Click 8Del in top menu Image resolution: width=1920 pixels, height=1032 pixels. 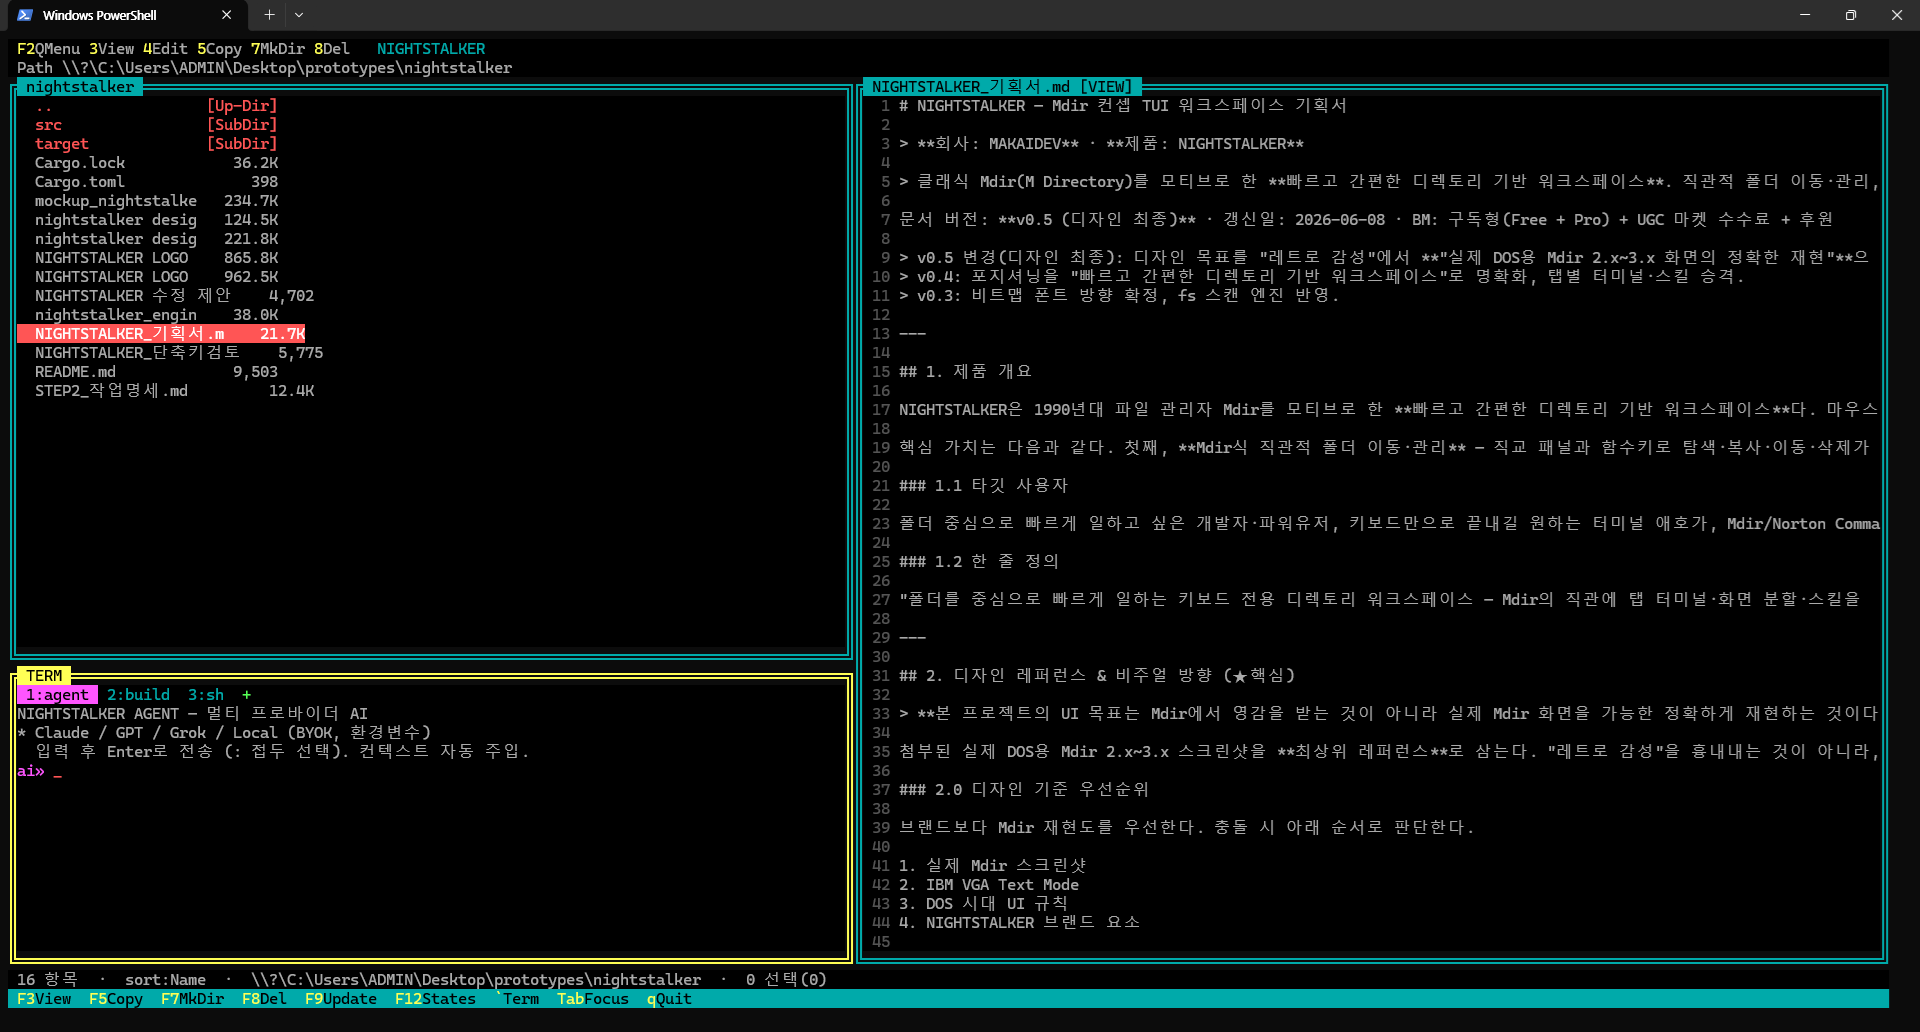tap(332, 49)
